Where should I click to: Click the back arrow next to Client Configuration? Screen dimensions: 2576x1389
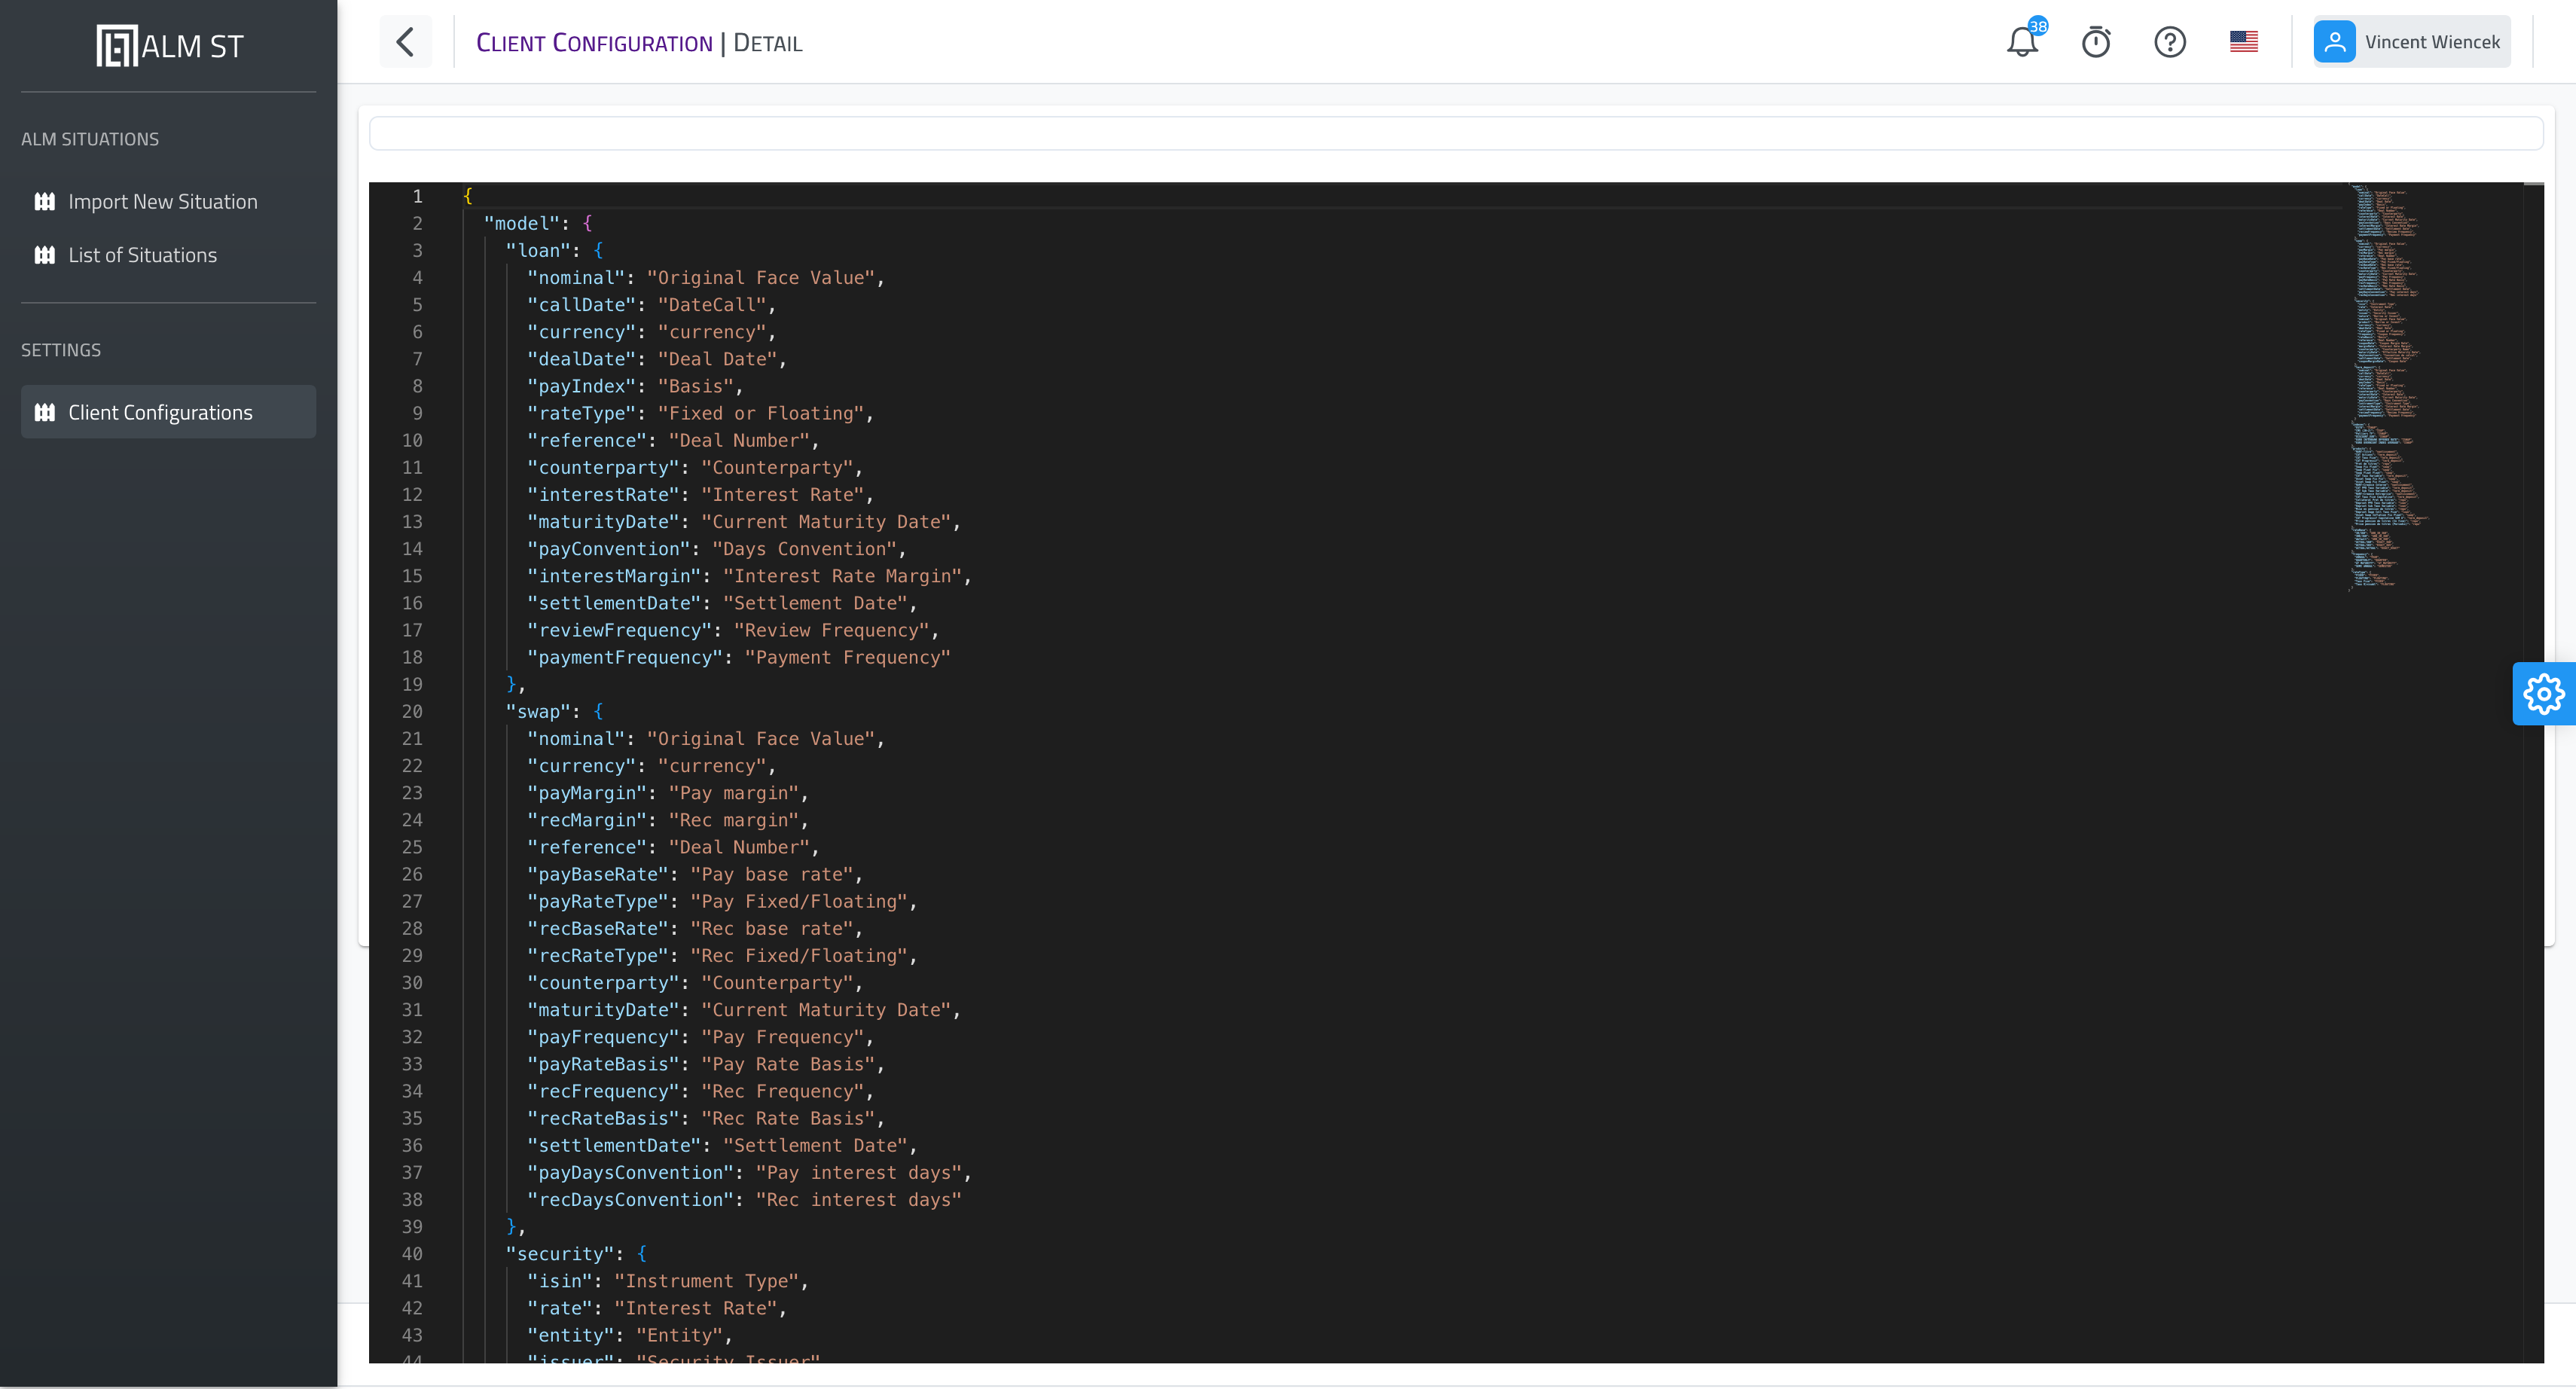pyautogui.click(x=405, y=42)
